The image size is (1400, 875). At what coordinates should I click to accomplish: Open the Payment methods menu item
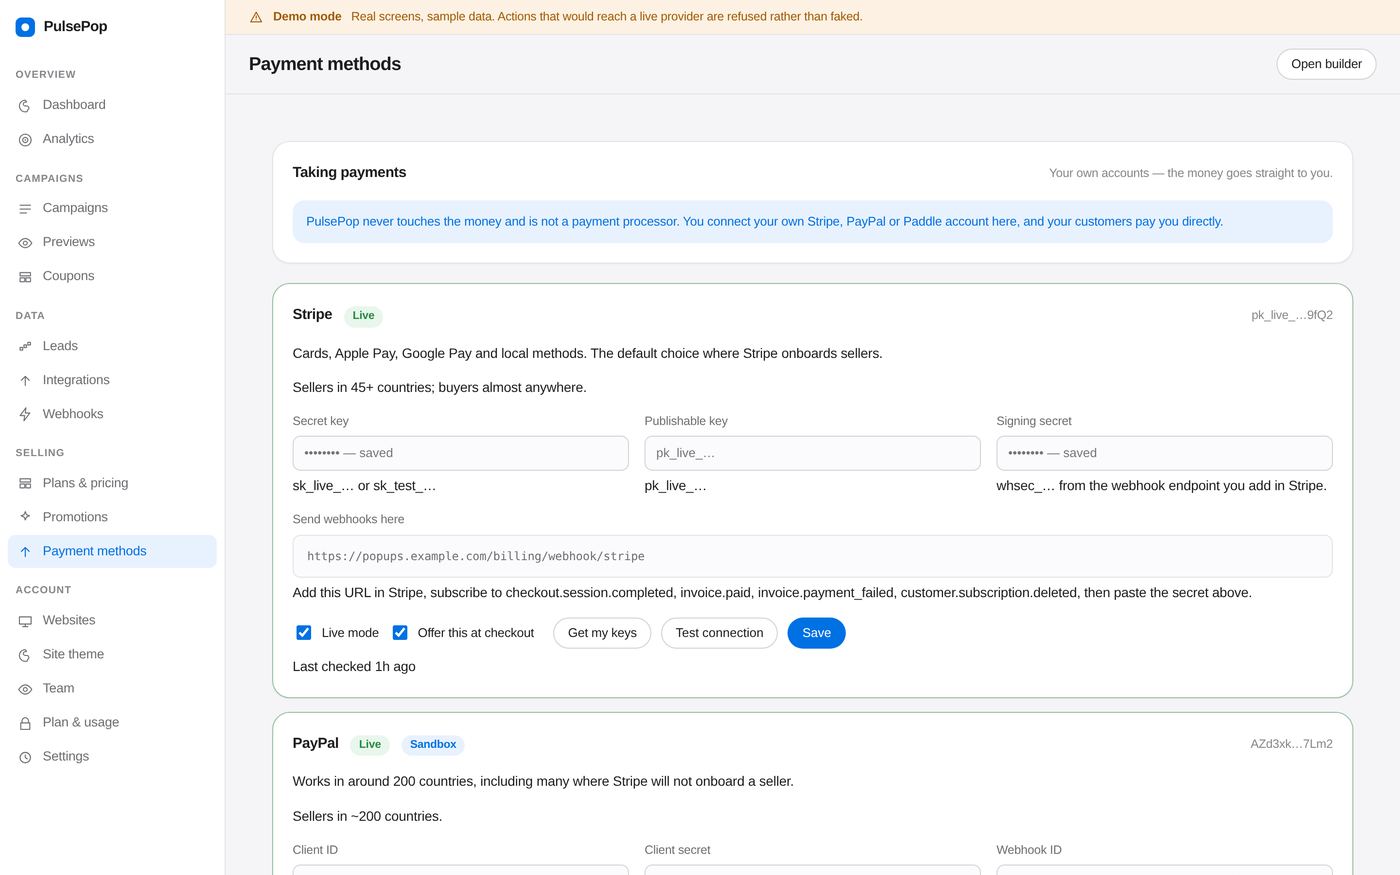112,551
